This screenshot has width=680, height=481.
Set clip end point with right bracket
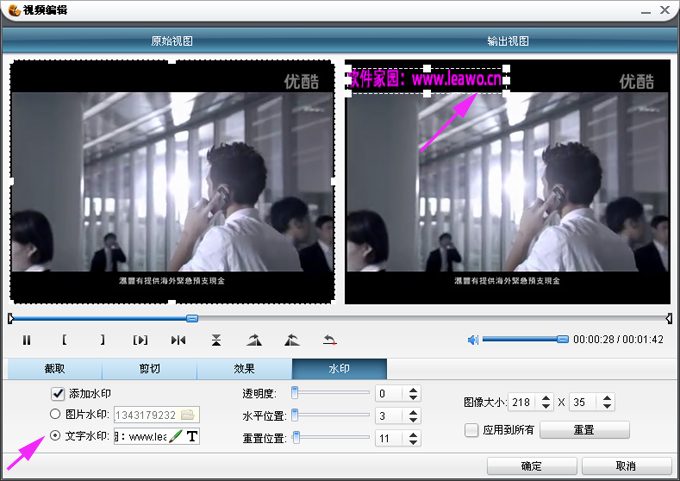[102, 340]
